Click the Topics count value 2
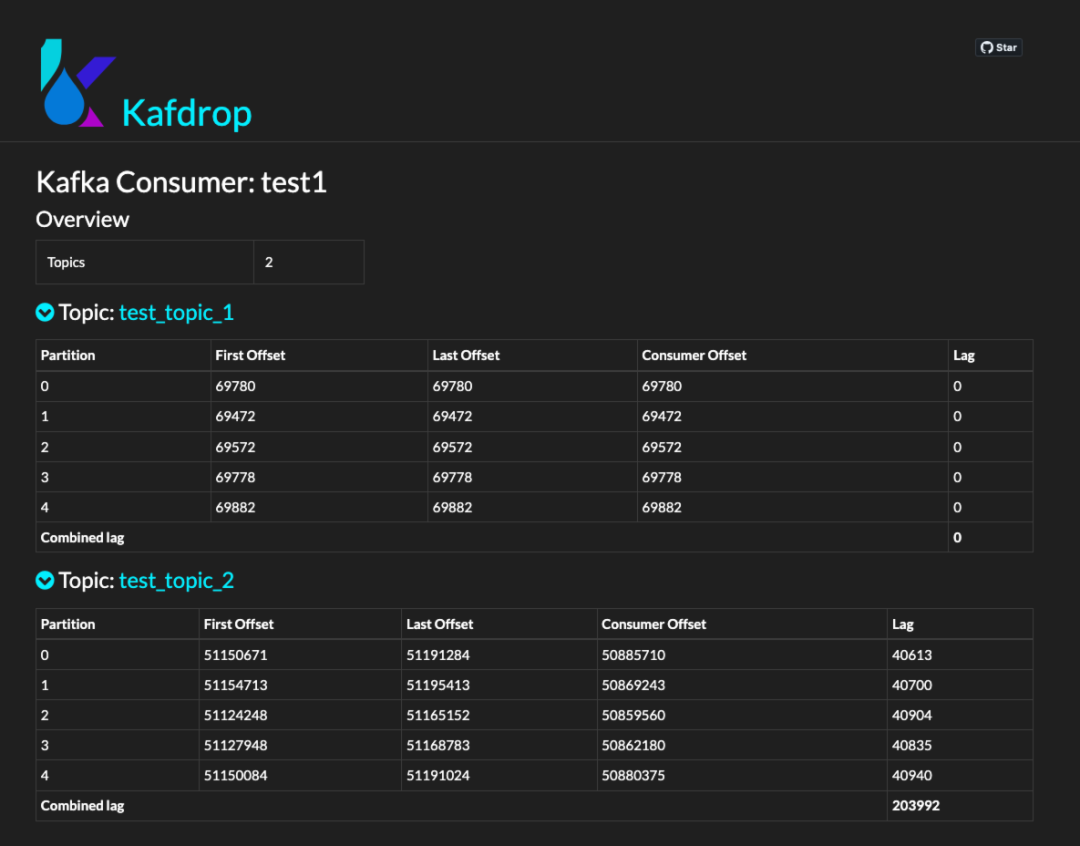 point(269,262)
